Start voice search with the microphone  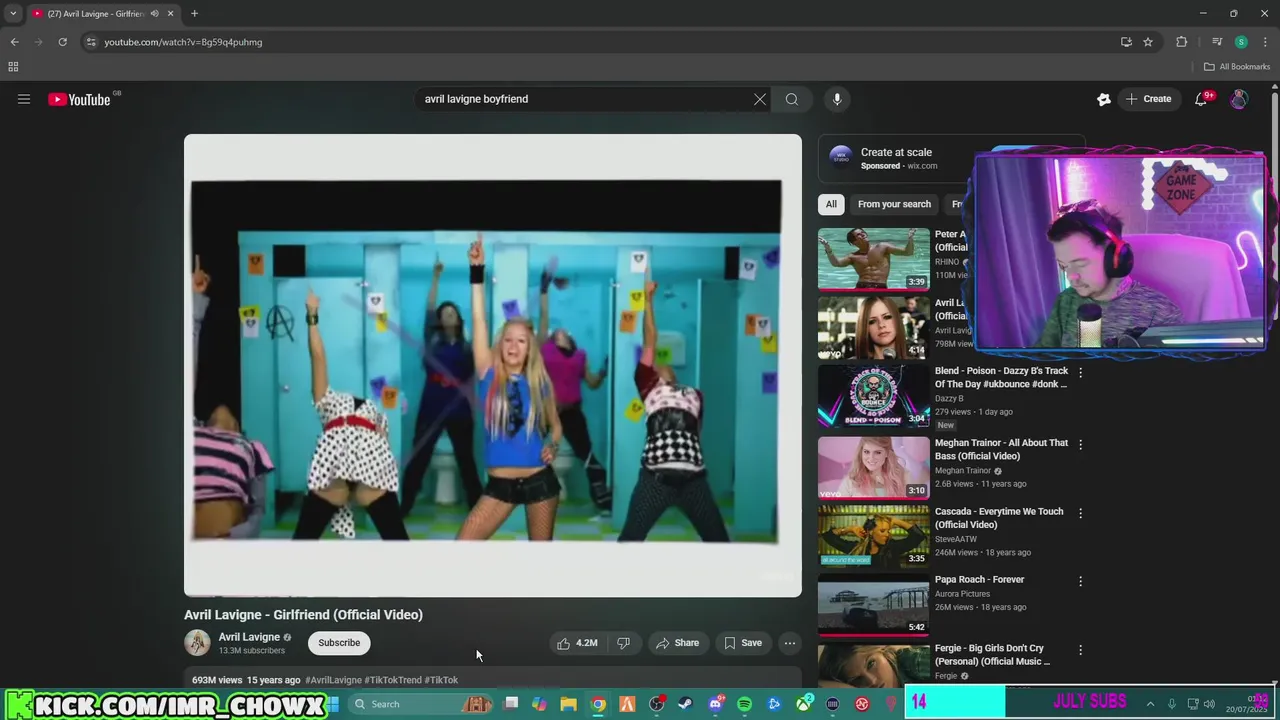837,99
